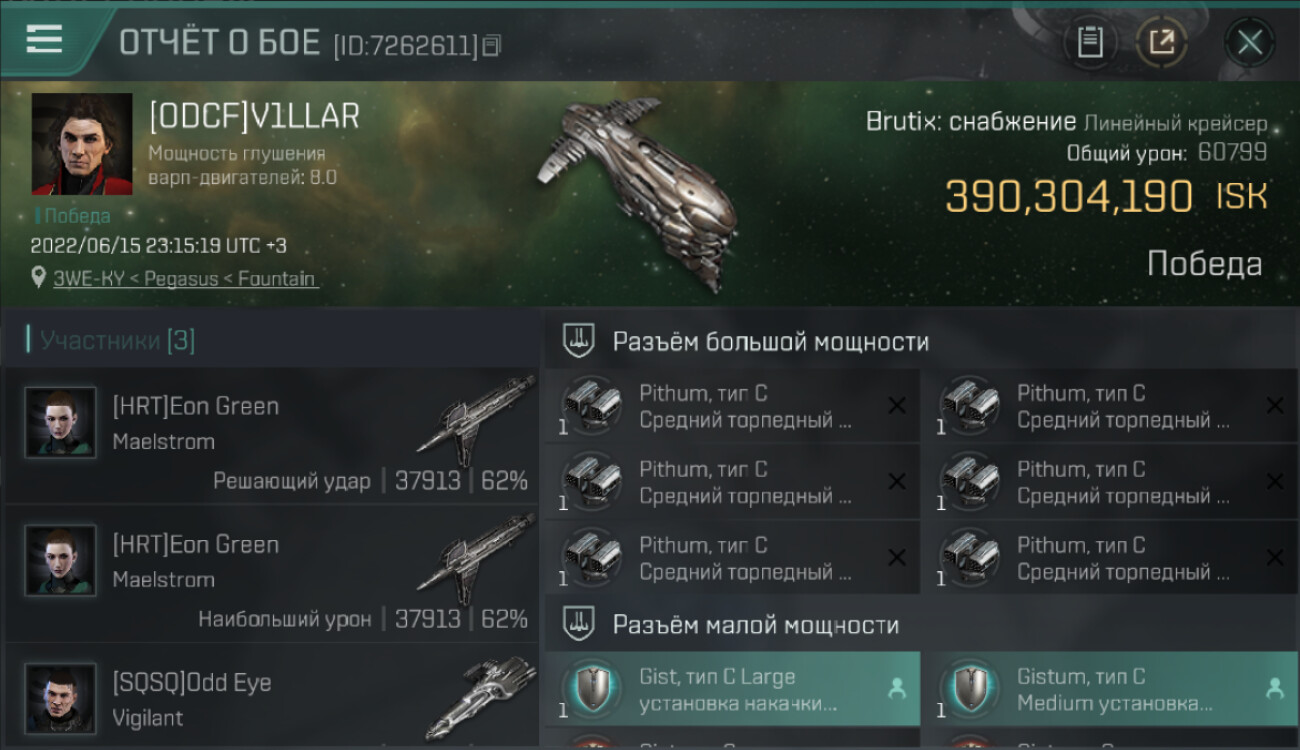This screenshot has width=1300, height=750.
Task: Open the clipboard report icon
Action: (1090, 42)
